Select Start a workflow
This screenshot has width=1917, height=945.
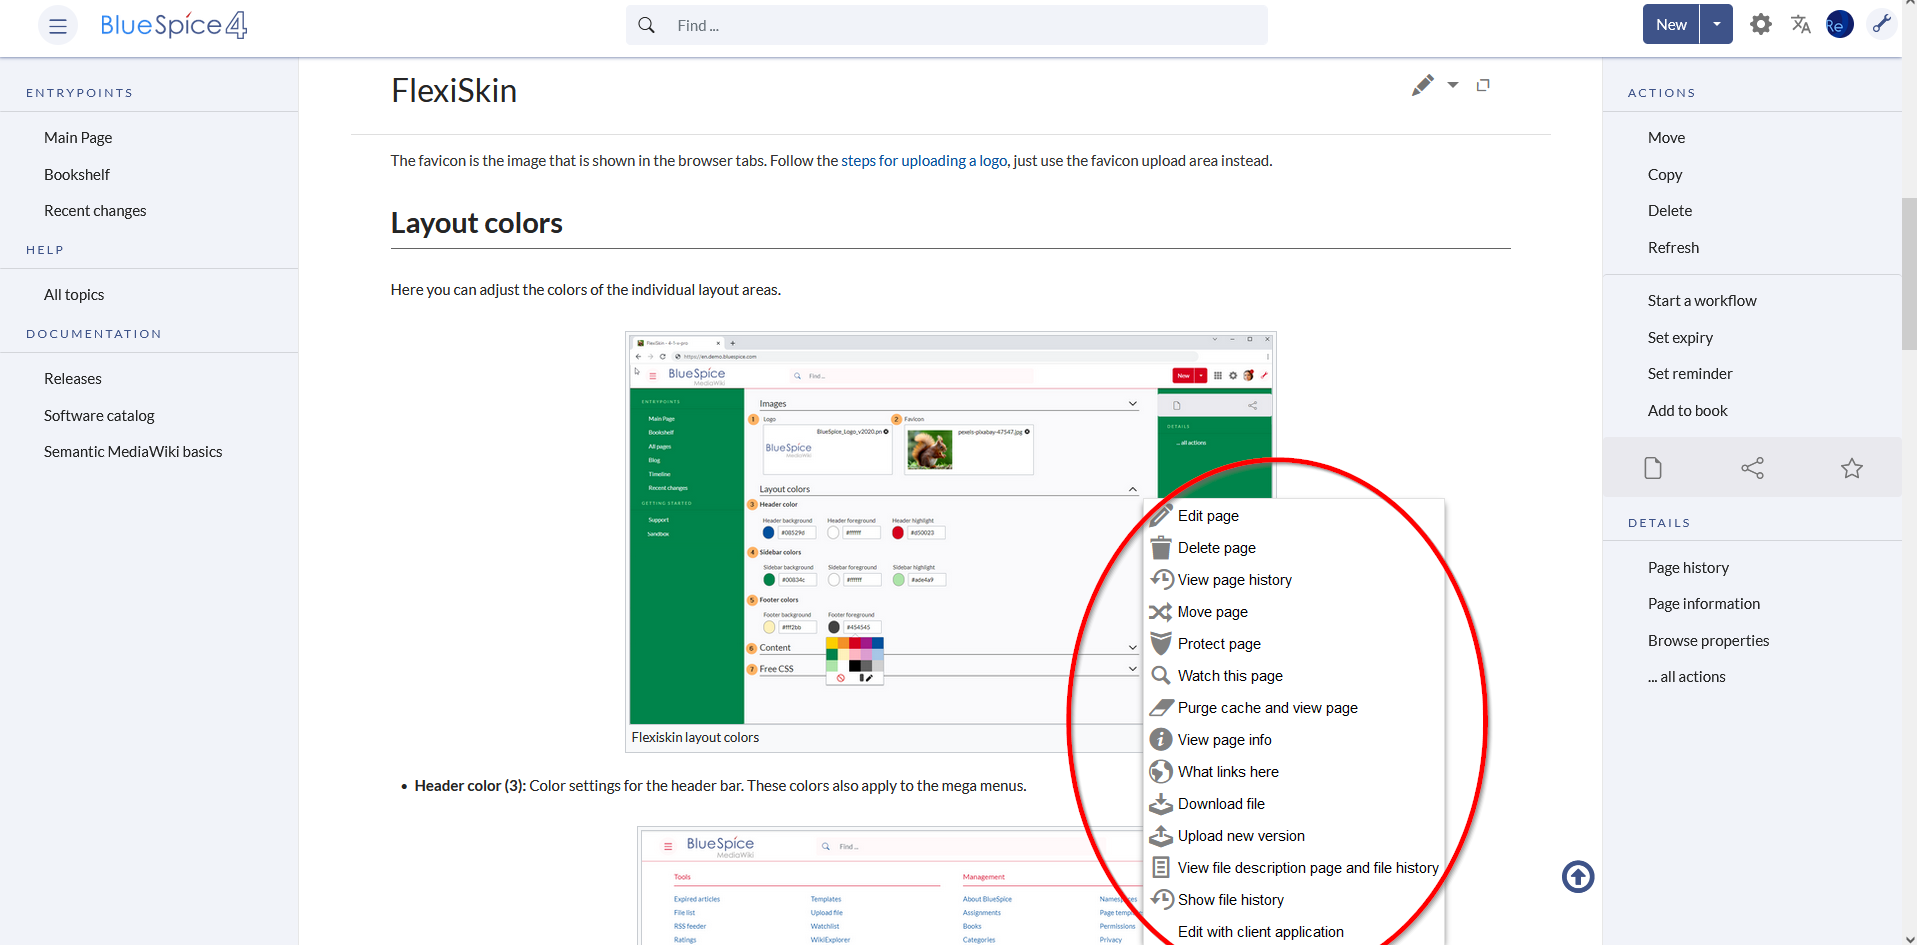(1702, 301)
